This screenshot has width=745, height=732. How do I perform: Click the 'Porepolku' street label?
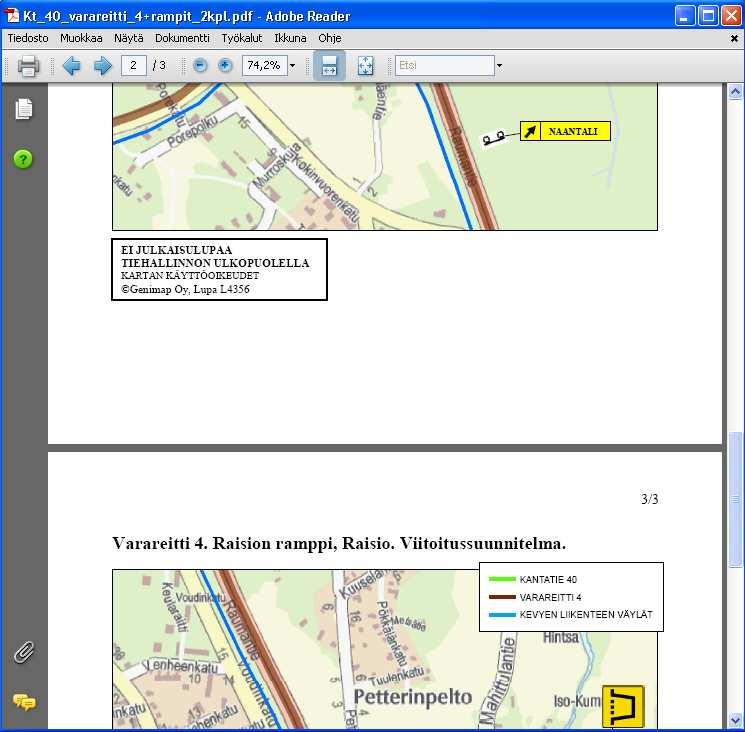point(192,131)
